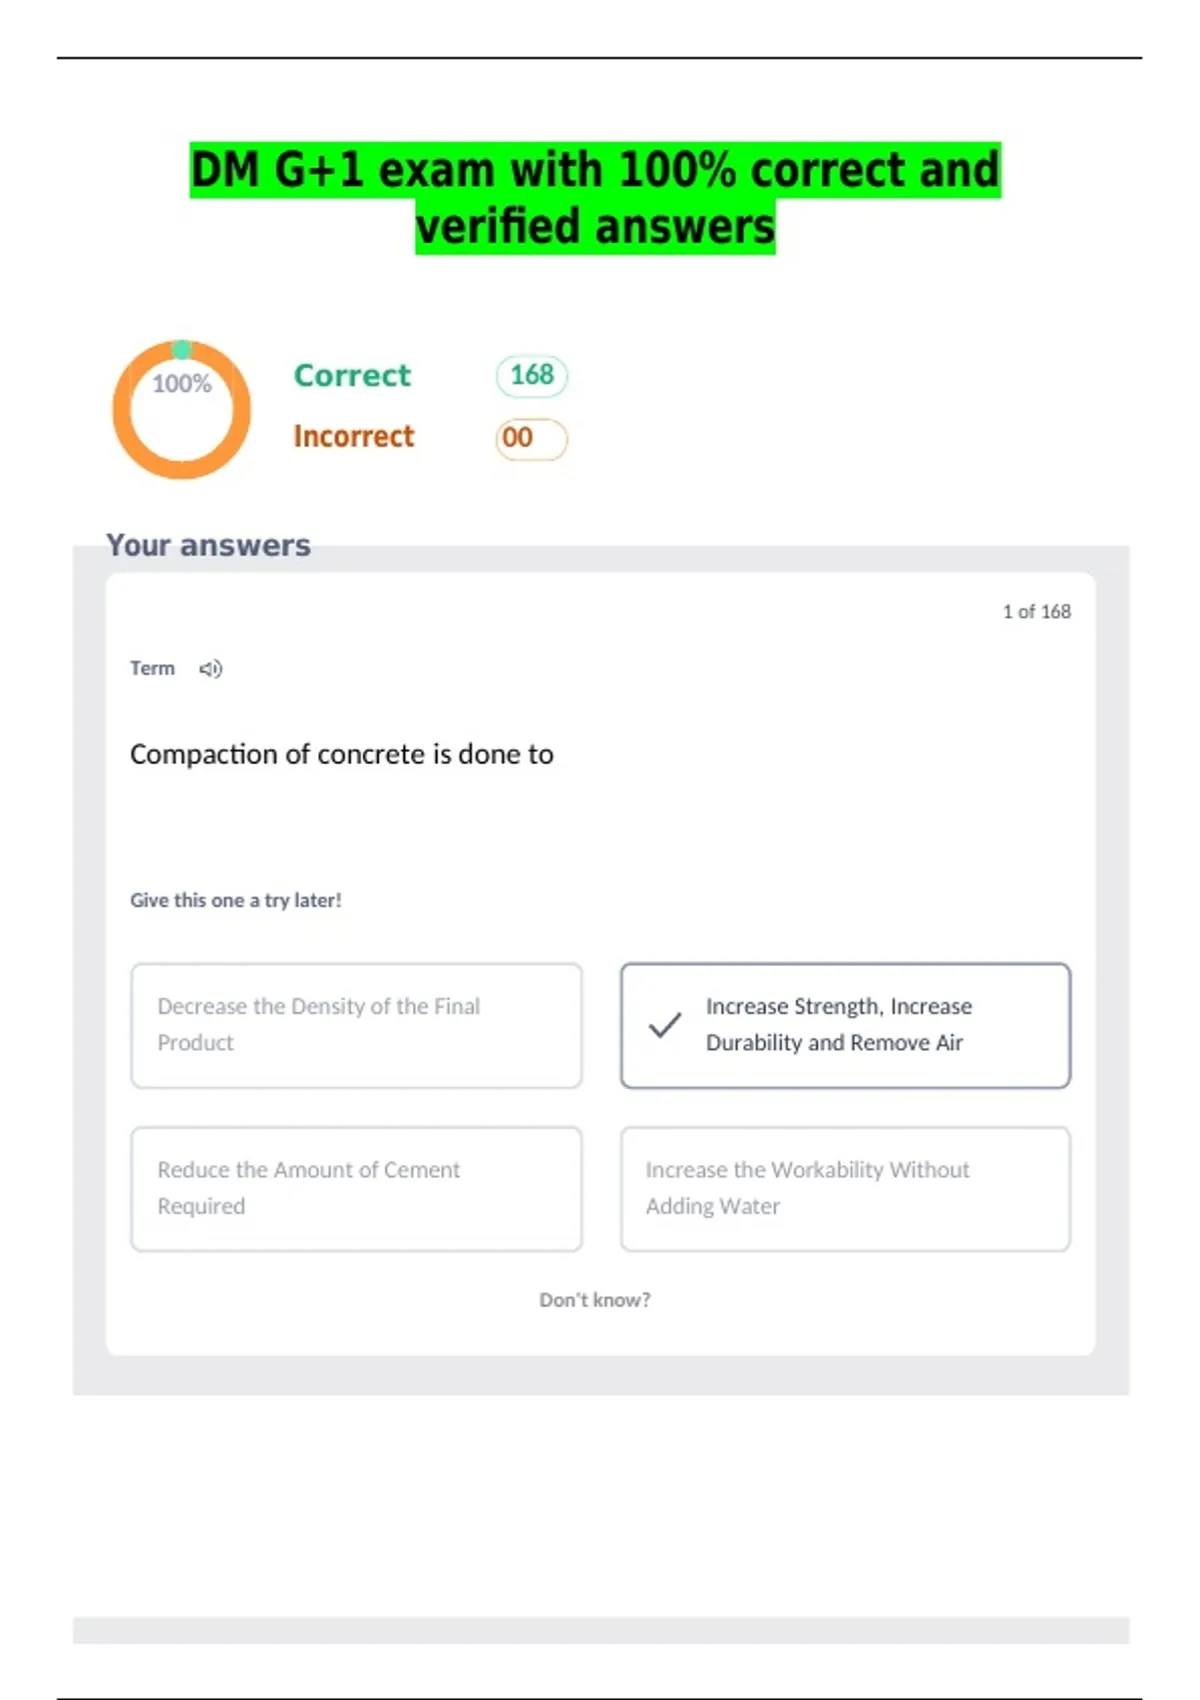The width and height of the screenshot is (1200, 1700).
Task: Click 'Give this one a try later!' message
Action: [236, 900]
